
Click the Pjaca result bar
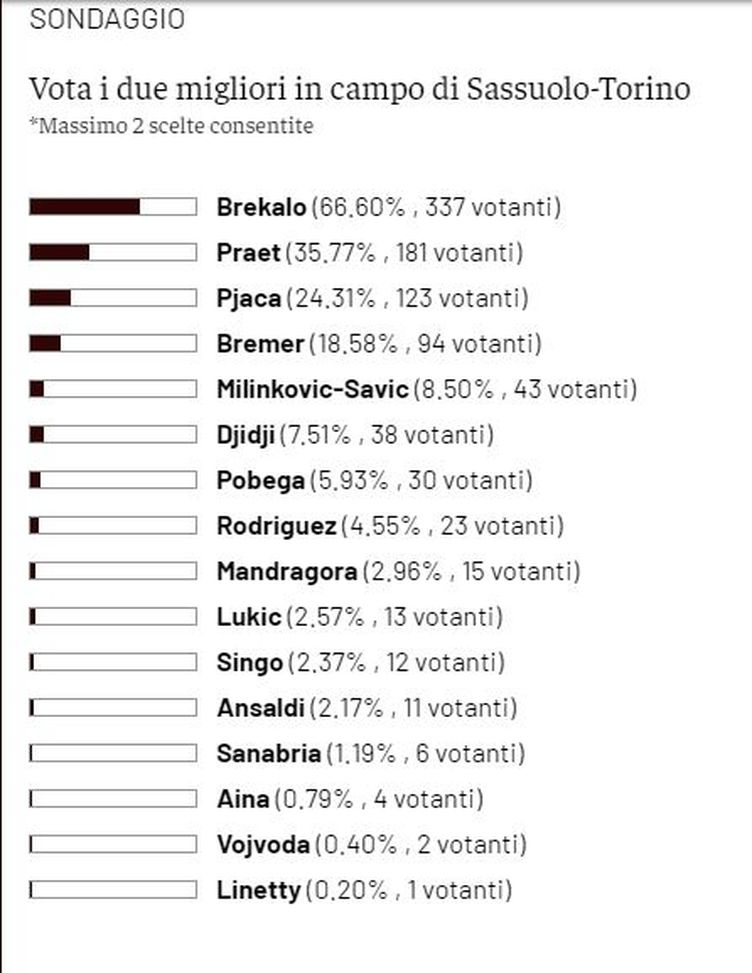[113, 298]
